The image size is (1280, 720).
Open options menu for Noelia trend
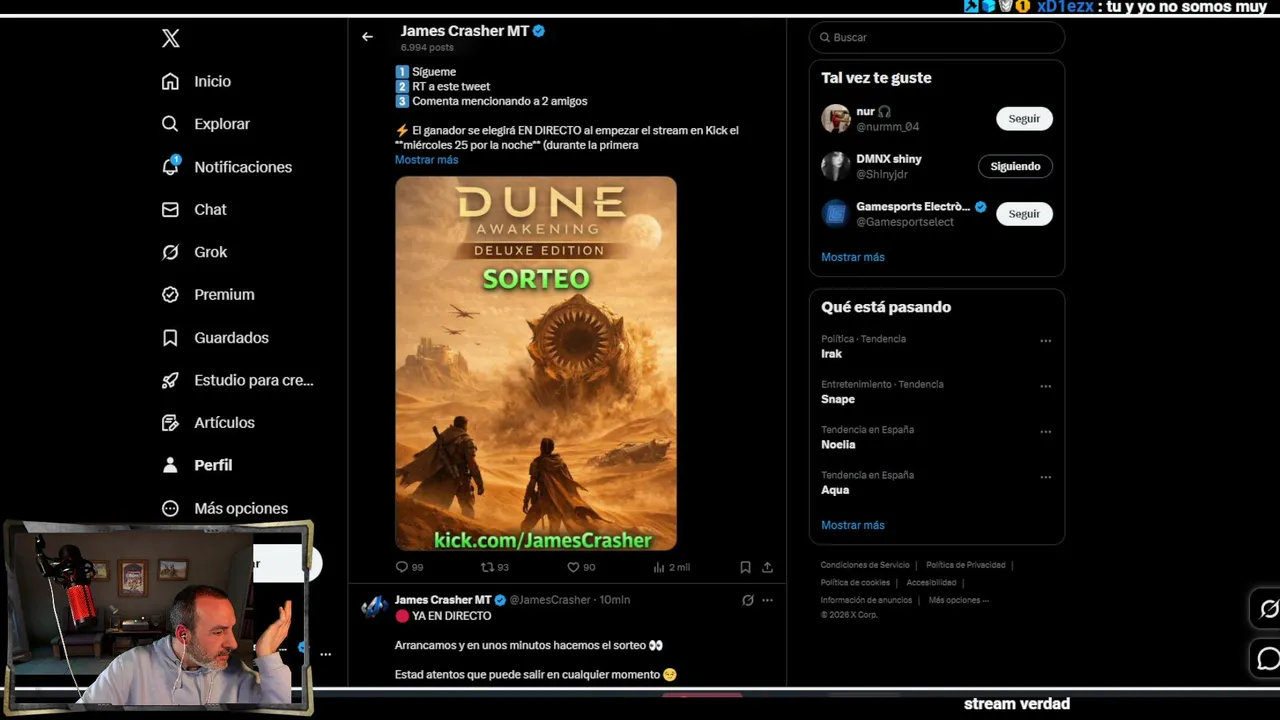pos(1045,432)
